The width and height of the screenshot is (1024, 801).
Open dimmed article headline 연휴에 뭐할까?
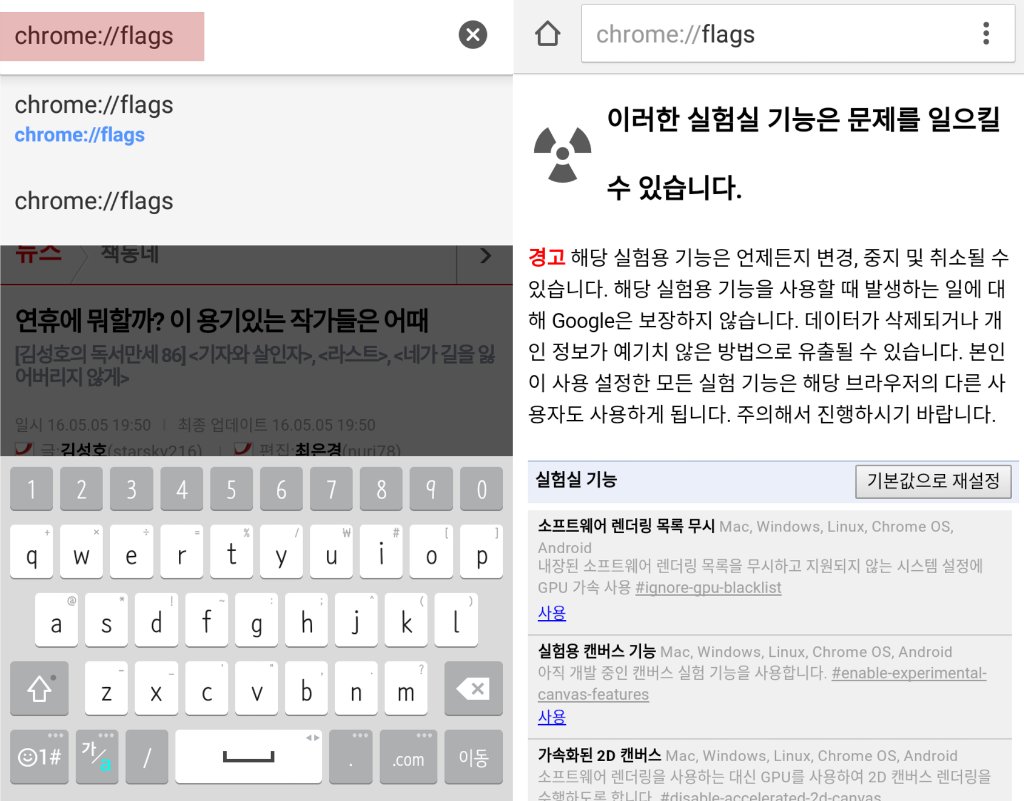pos(221,321)
